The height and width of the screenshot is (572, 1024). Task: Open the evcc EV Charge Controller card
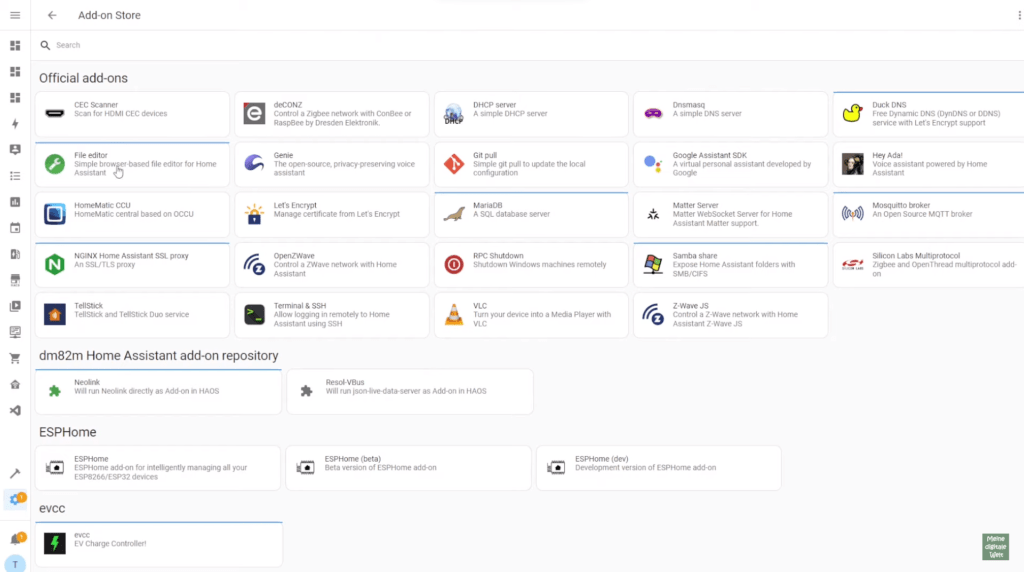click(x=158, y=544)
